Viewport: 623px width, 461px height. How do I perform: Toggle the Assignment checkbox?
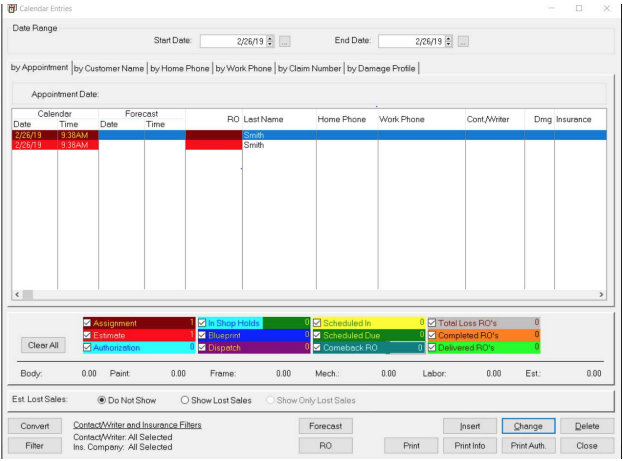88,322
